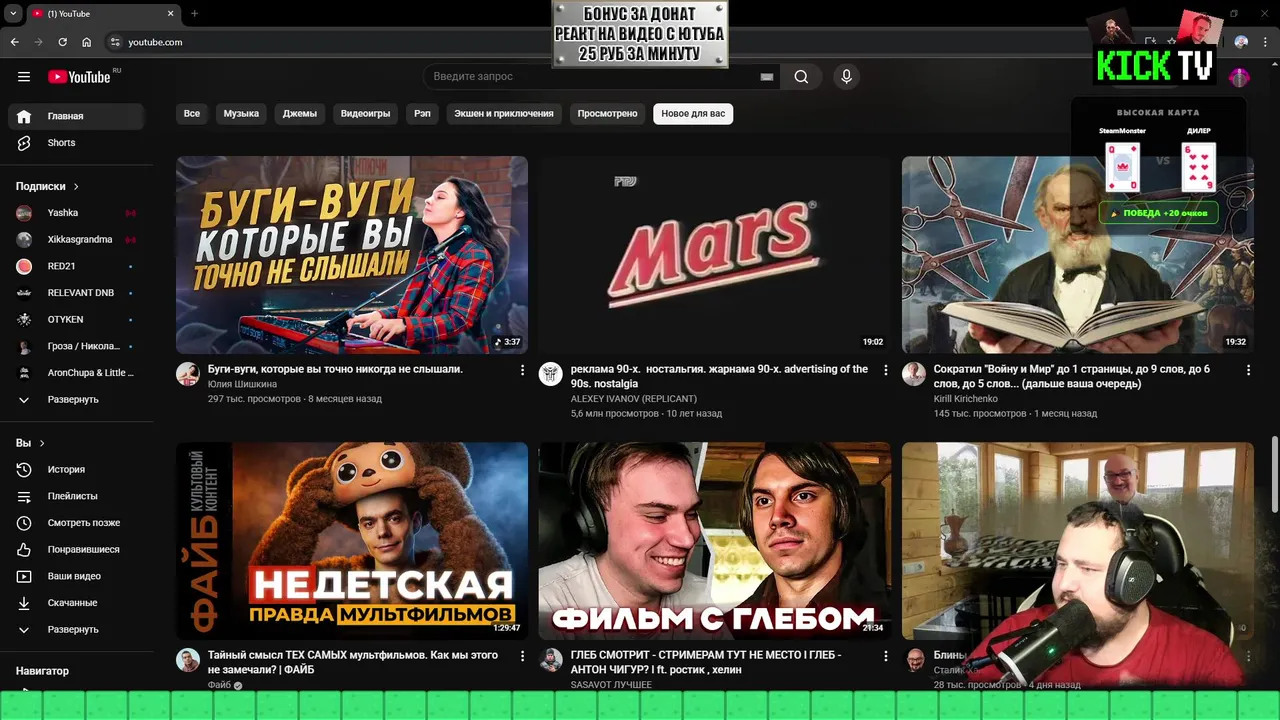The height and width of the screenshot is (720, 1280).
Task: Open Chrome tab search dropdown
Action: tap(13, 13)
